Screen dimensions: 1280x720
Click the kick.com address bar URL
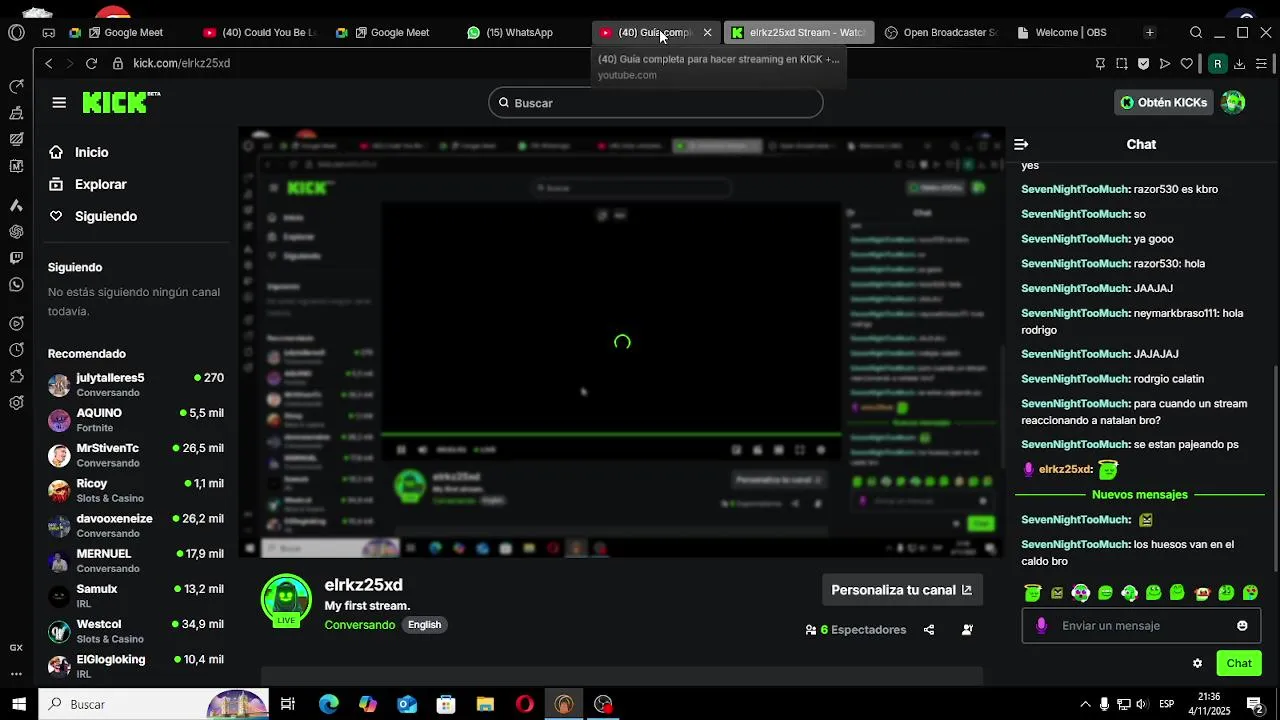pos(182,63)
